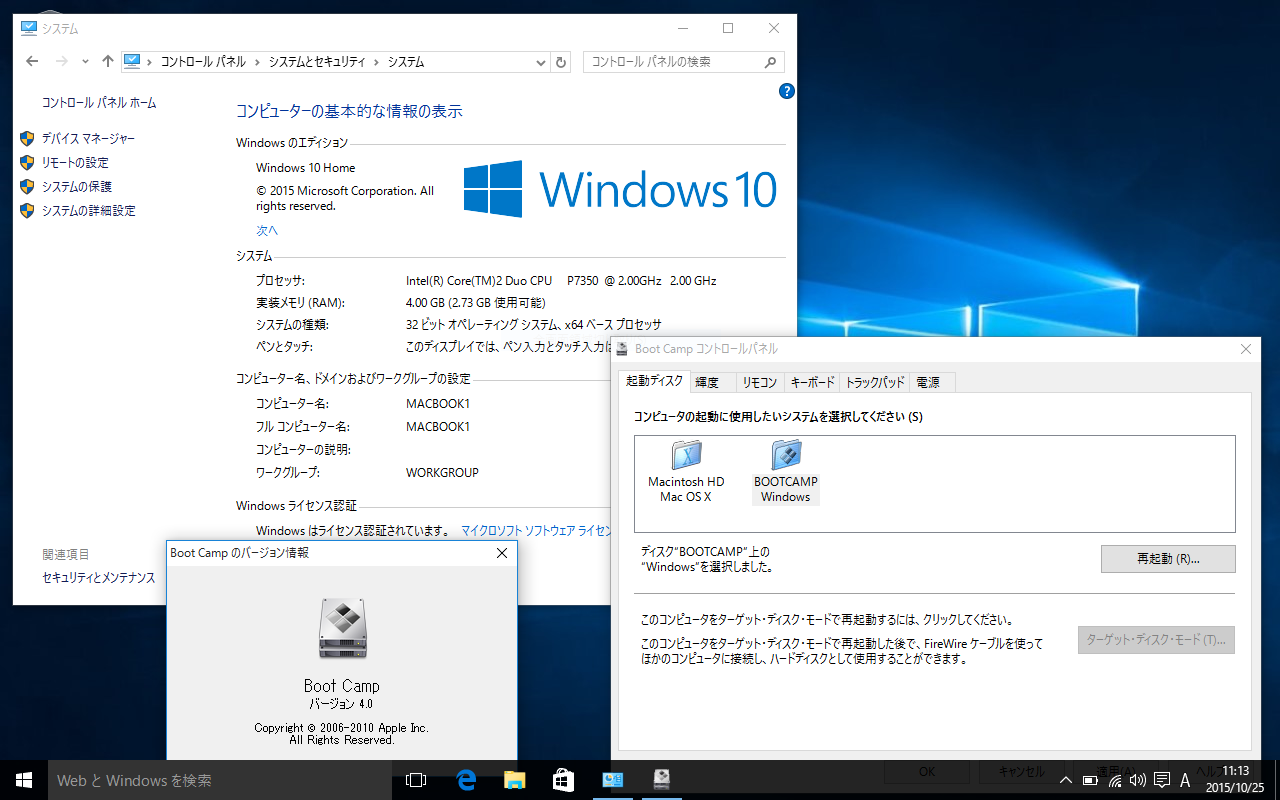Click the バージョン 4.0 text in Boot Camp dialog

(x=341, y=704)
